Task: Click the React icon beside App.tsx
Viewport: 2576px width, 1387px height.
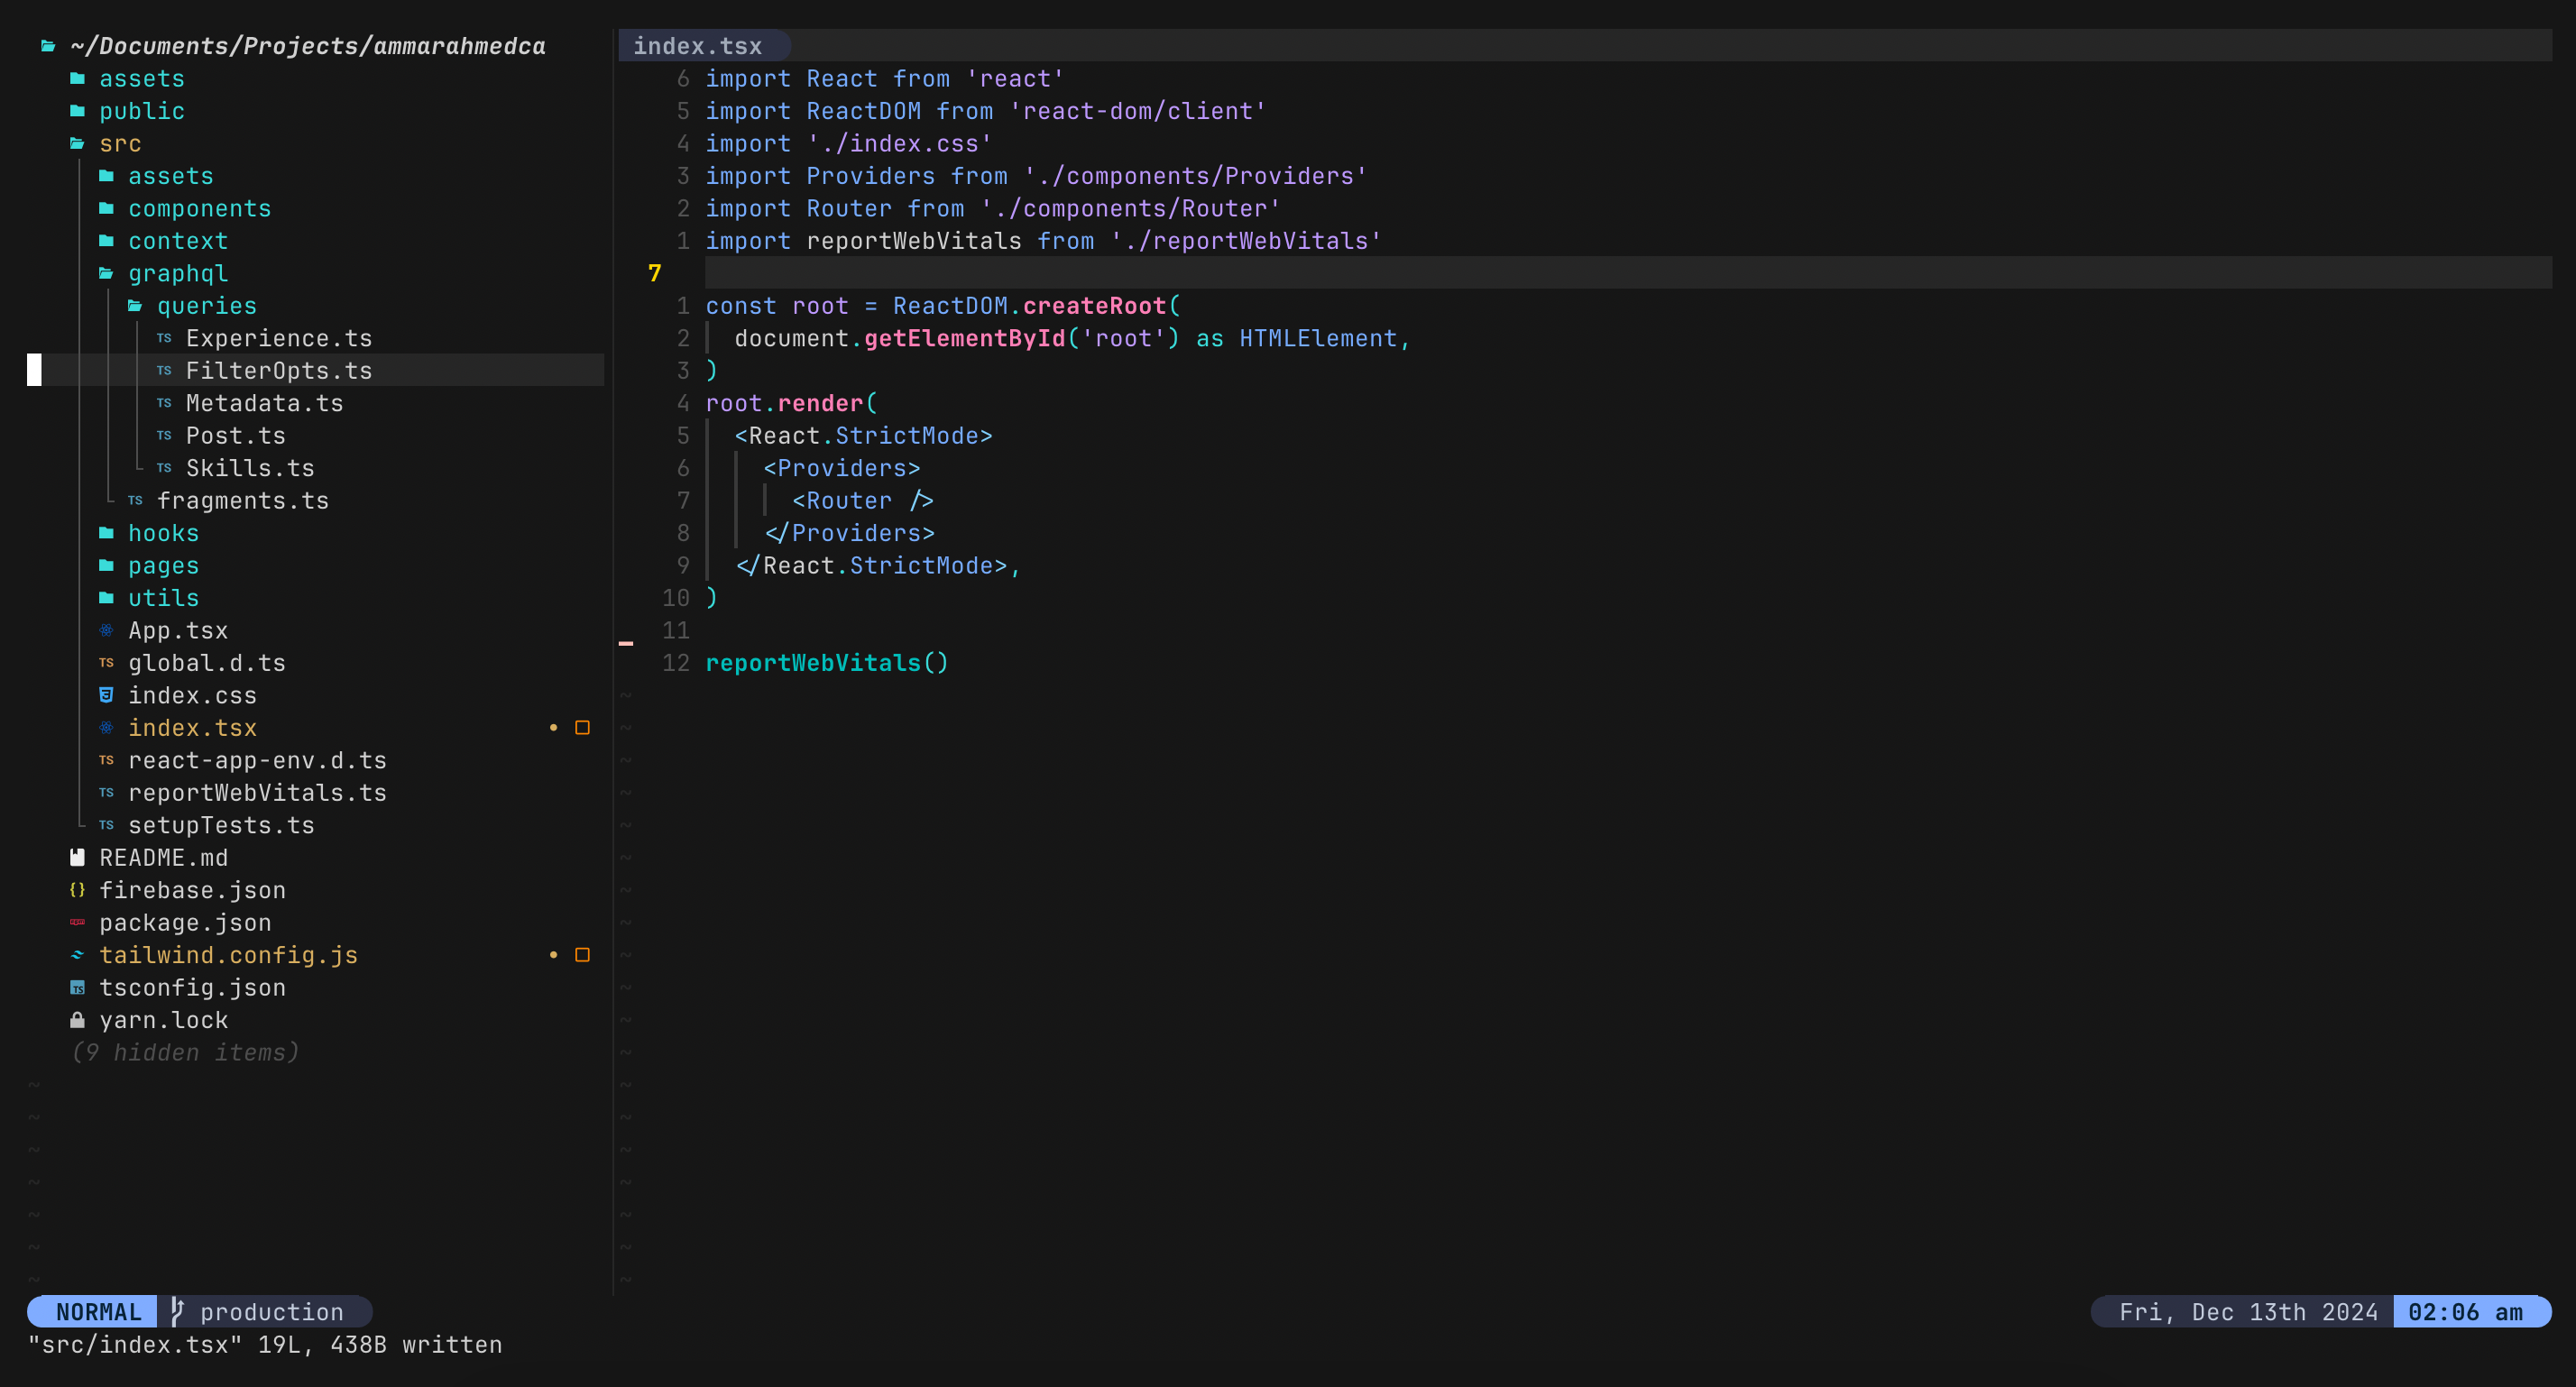Action: [x=106, y=630]
